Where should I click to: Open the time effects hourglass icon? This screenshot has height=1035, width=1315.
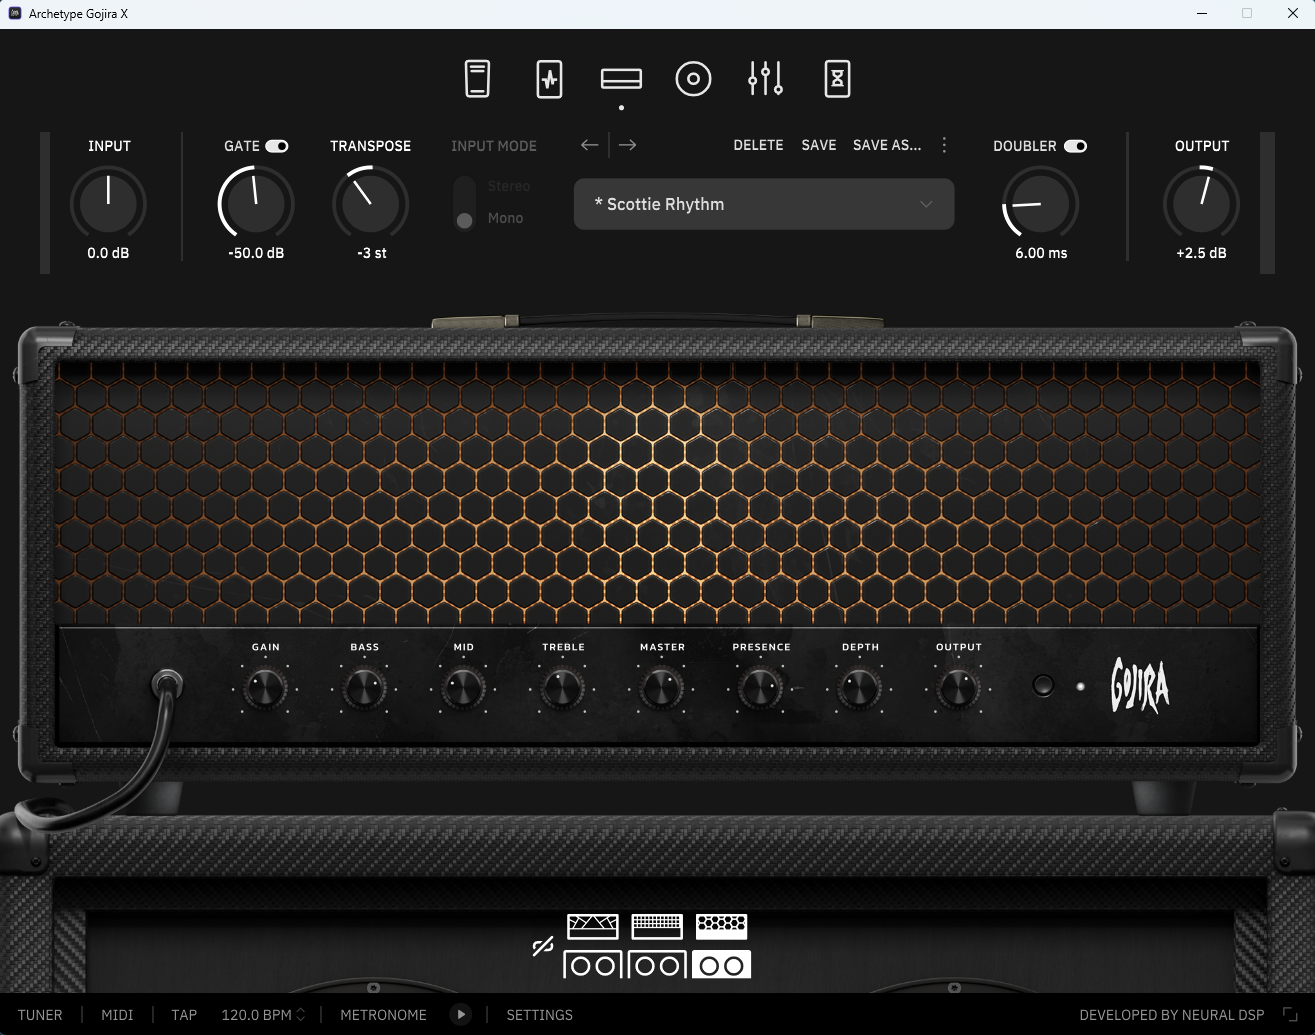tap(837, 79)
